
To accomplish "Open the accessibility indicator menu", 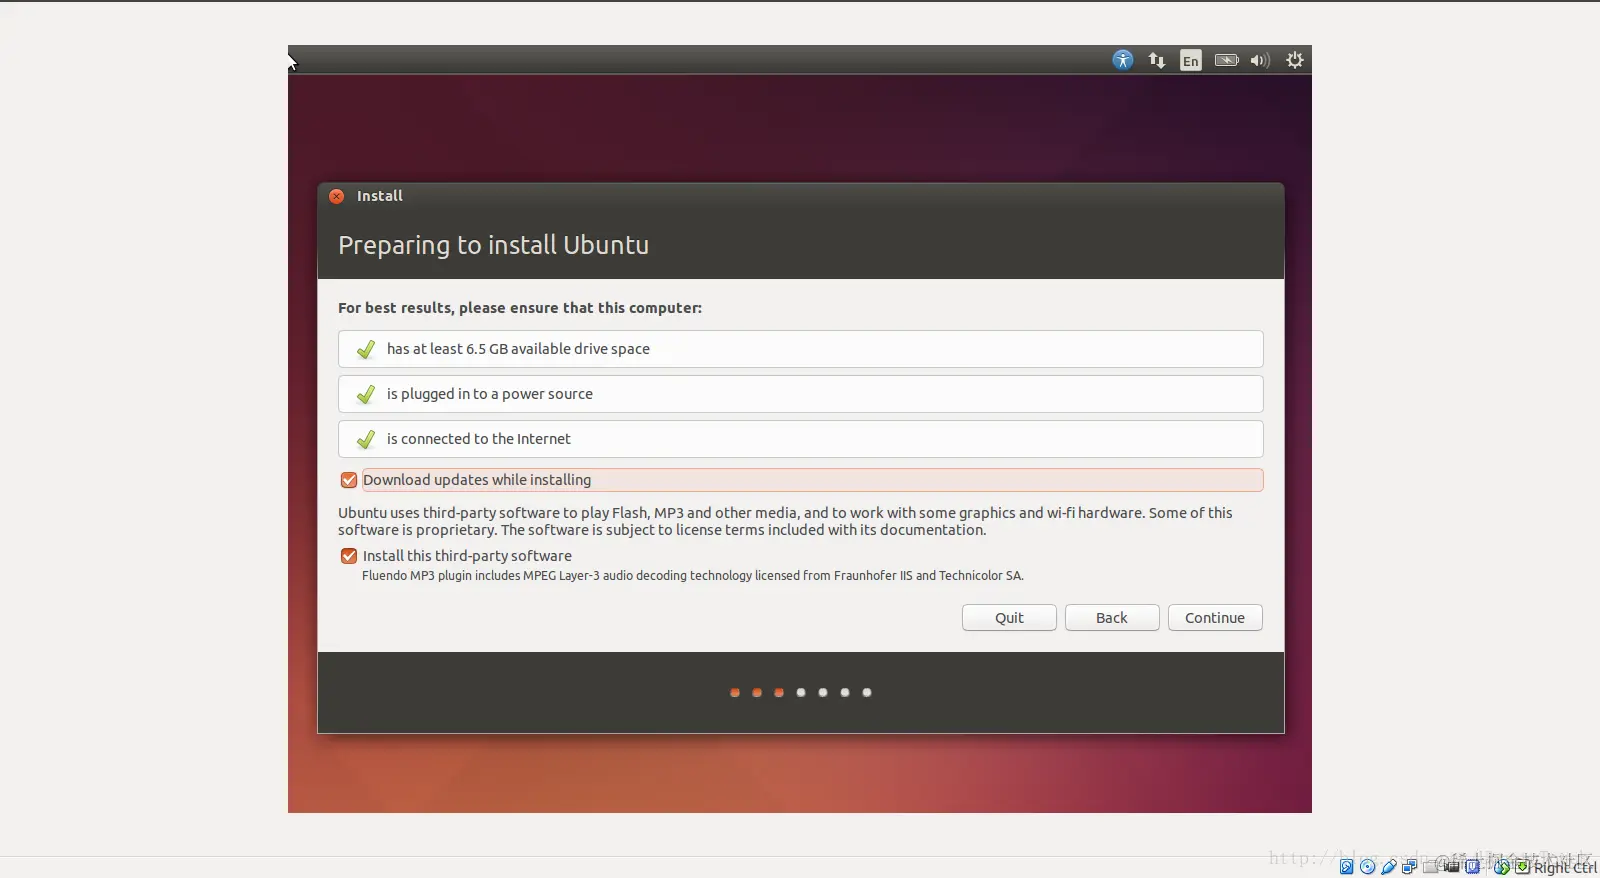I will pyautogui.click(x=1123, y=60).
